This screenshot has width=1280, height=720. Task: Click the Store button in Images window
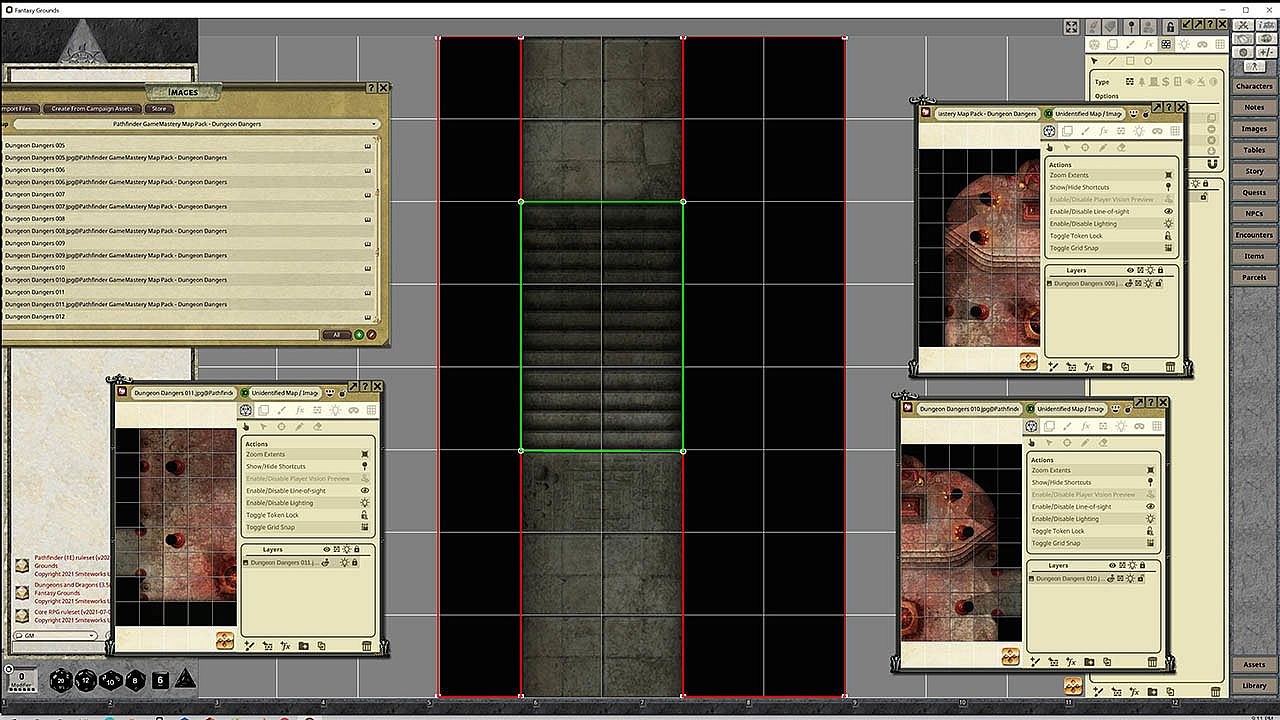[x=159, y=108]
